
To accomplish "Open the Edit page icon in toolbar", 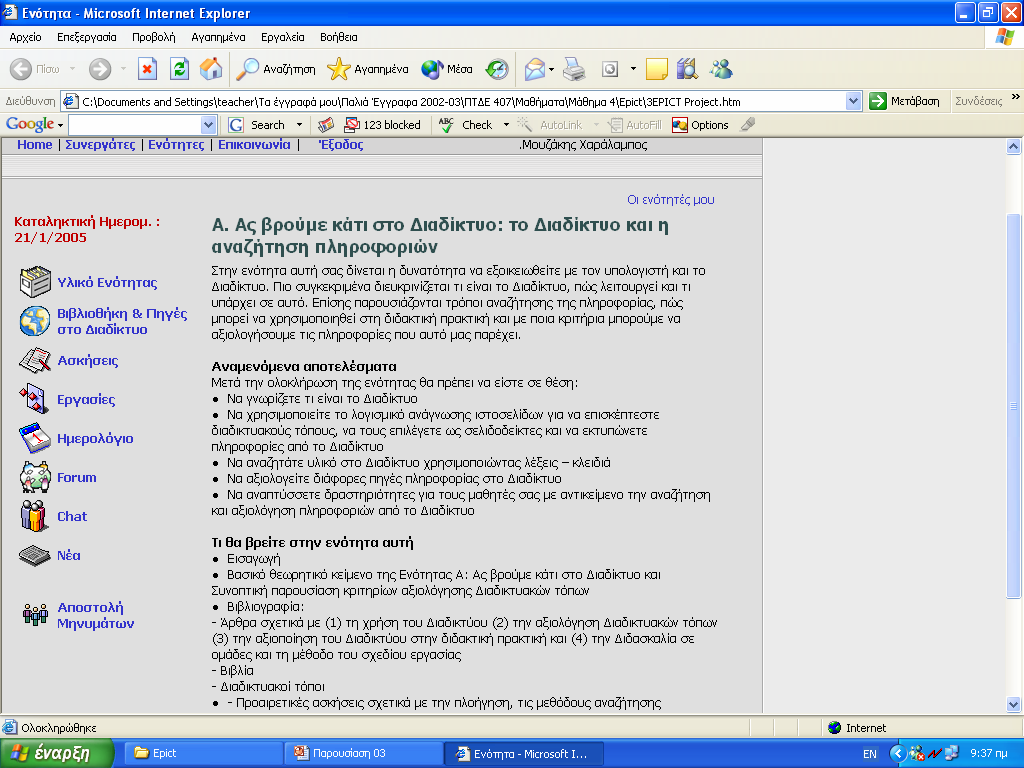I will [x=610, y=69].
